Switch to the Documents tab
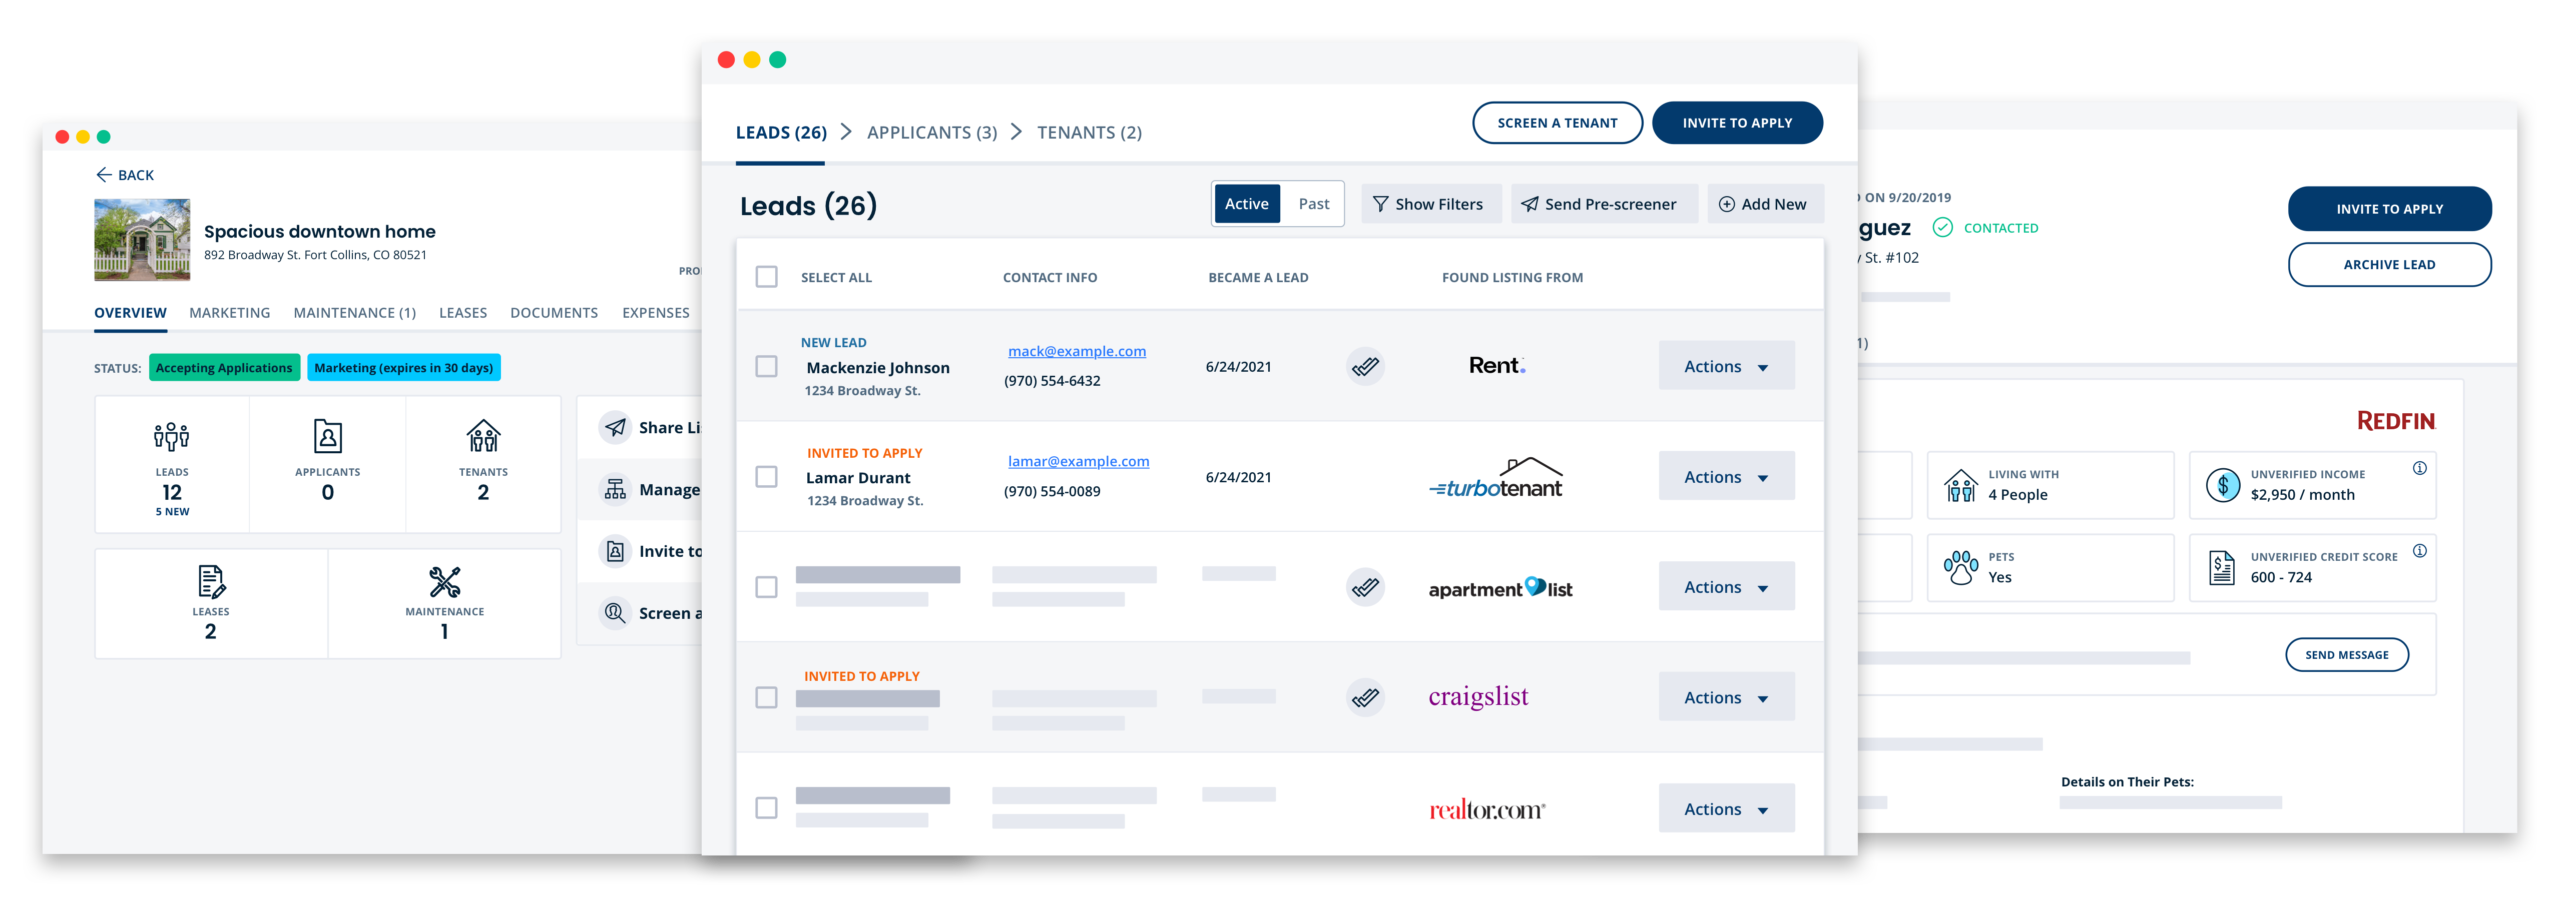 [x=554, y=313]
